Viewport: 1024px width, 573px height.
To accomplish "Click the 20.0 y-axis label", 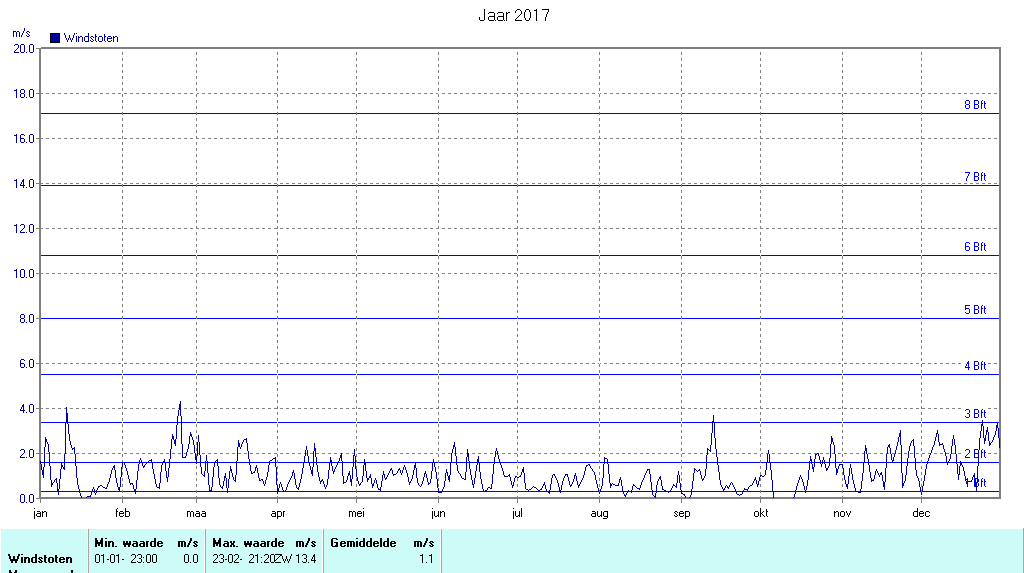I will (x=23, y=48).
